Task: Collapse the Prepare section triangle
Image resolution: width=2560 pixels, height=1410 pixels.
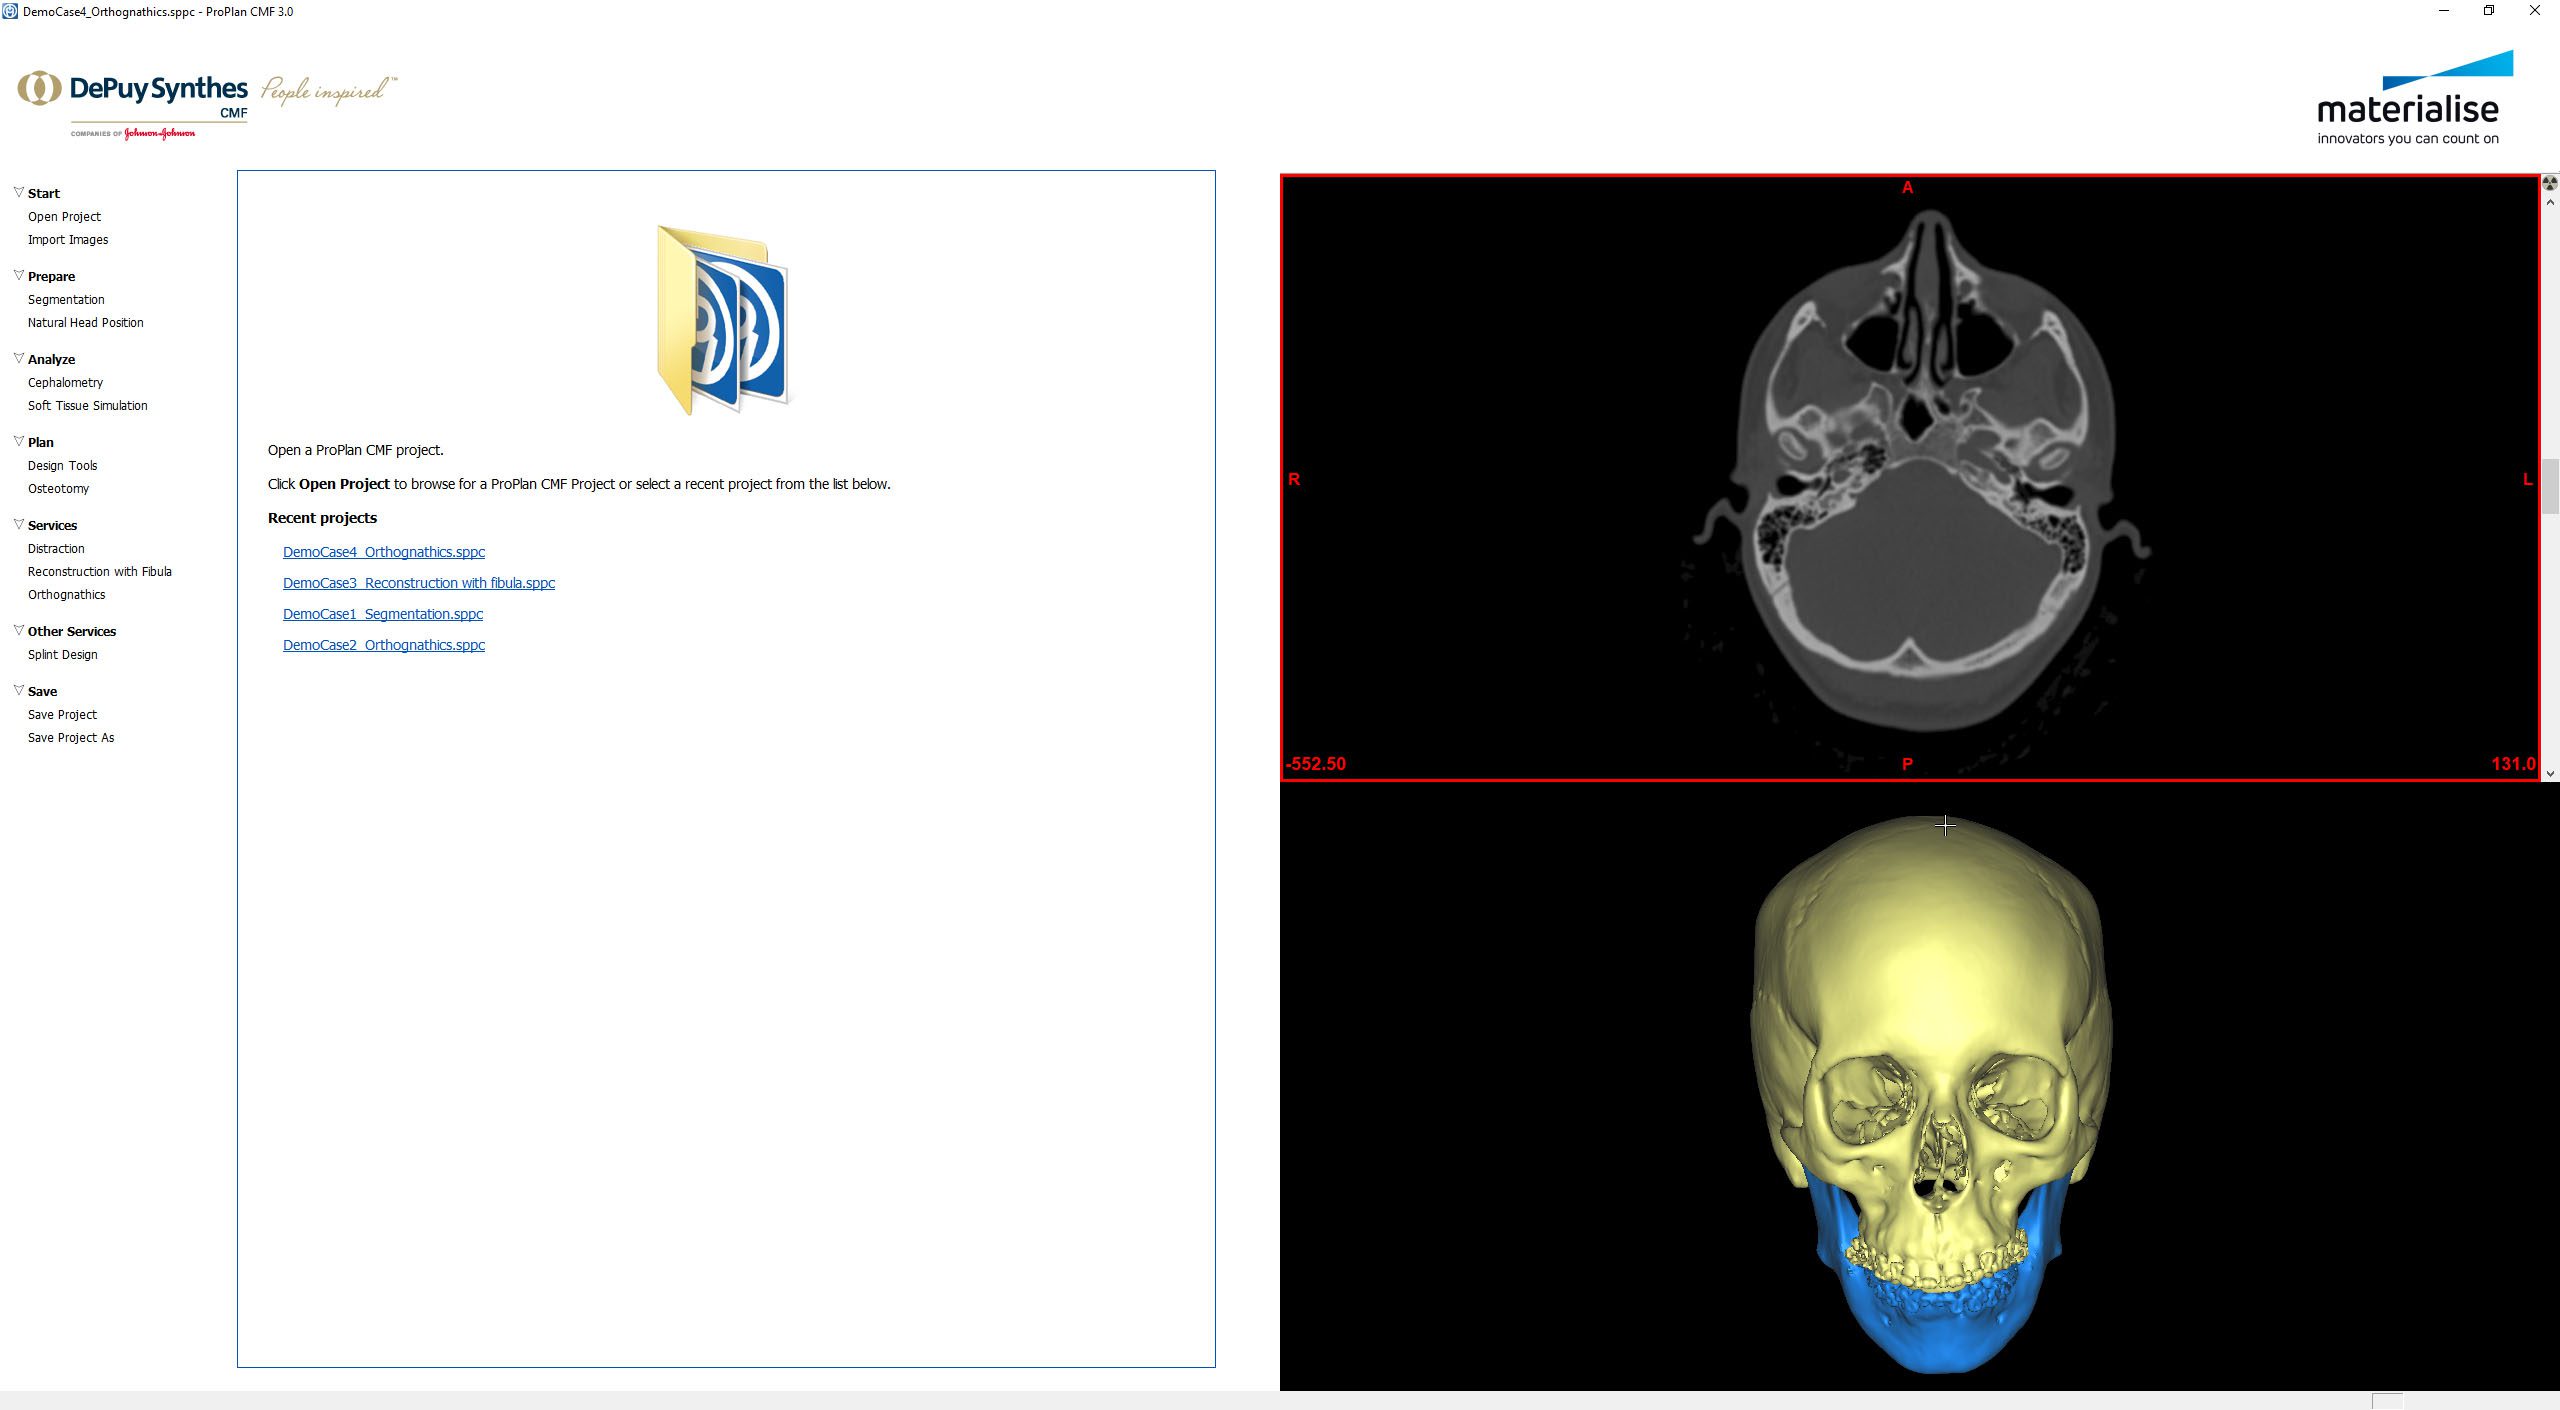Action: click(x=18, y=275)
